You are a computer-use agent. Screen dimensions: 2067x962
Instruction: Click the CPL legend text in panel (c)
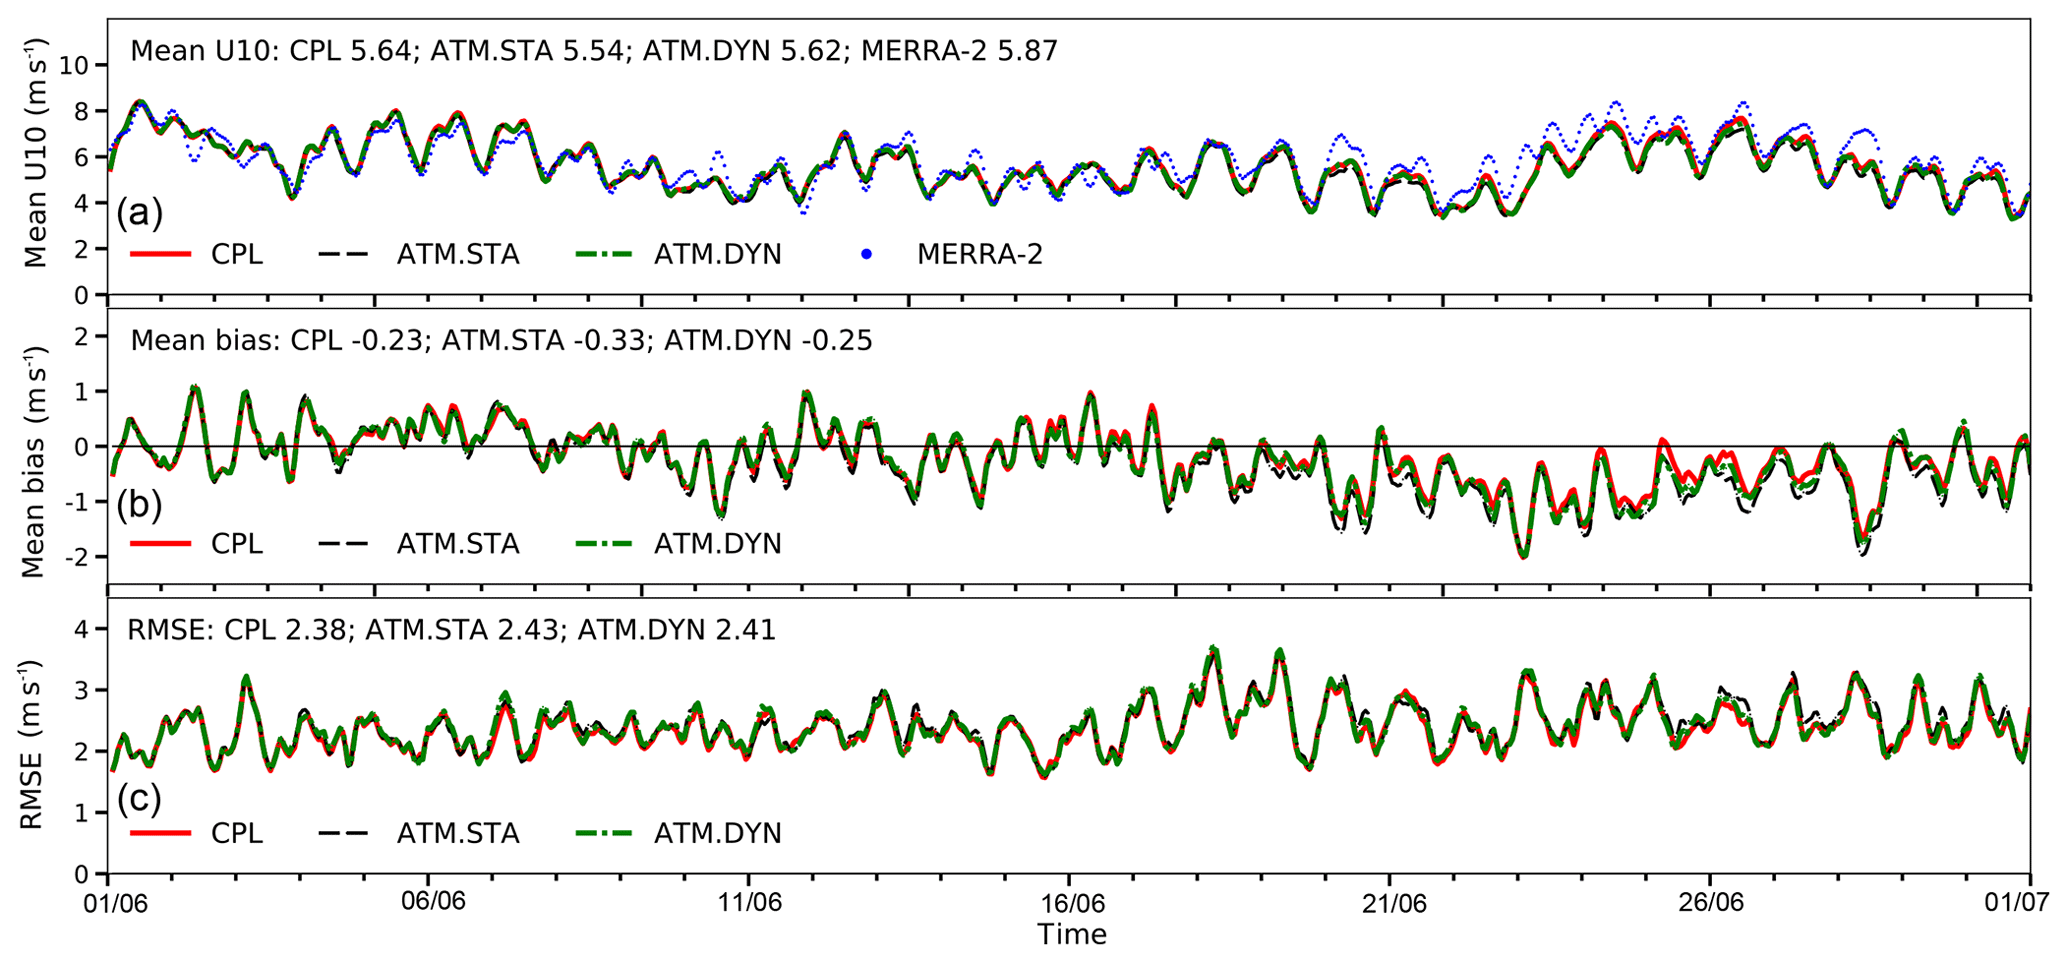click(237, 833)
